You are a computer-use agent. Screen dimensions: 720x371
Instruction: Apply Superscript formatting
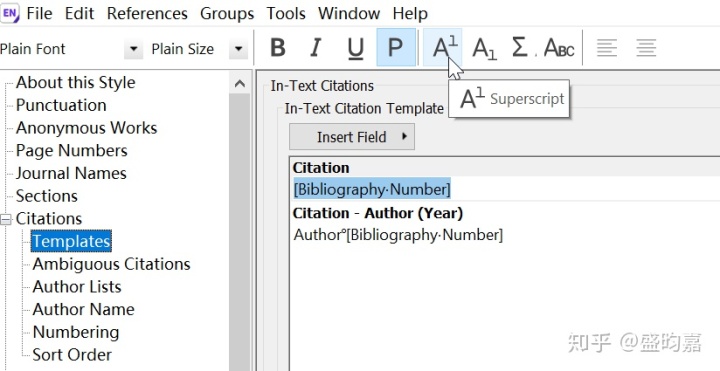[x=443, y=48]
